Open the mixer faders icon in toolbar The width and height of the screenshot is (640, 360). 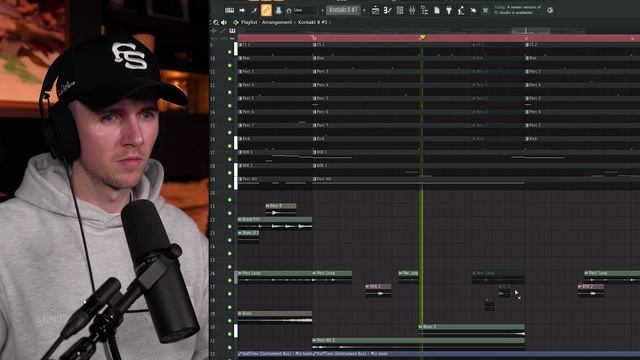(412, 10)
